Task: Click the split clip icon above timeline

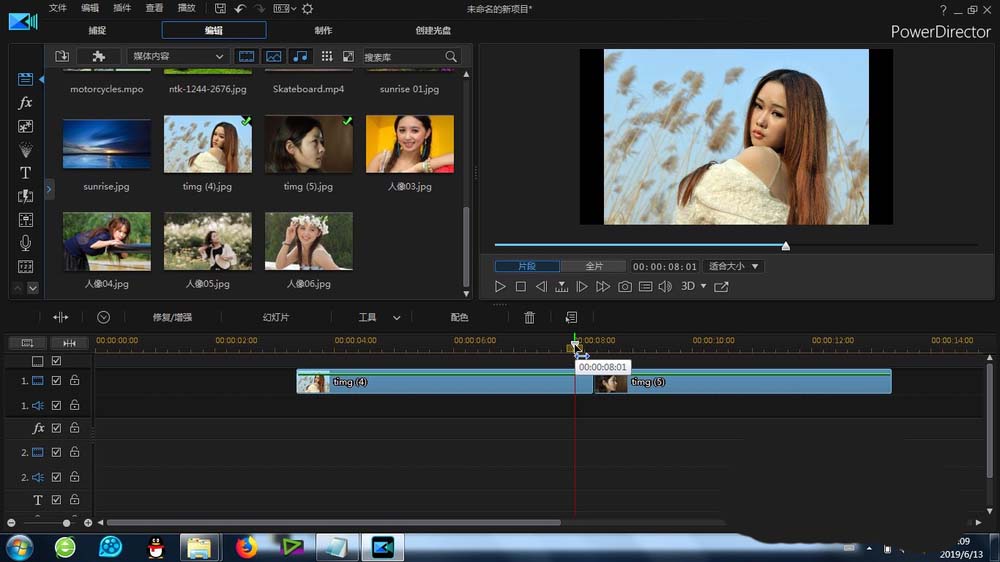Action: pos(61,317)
